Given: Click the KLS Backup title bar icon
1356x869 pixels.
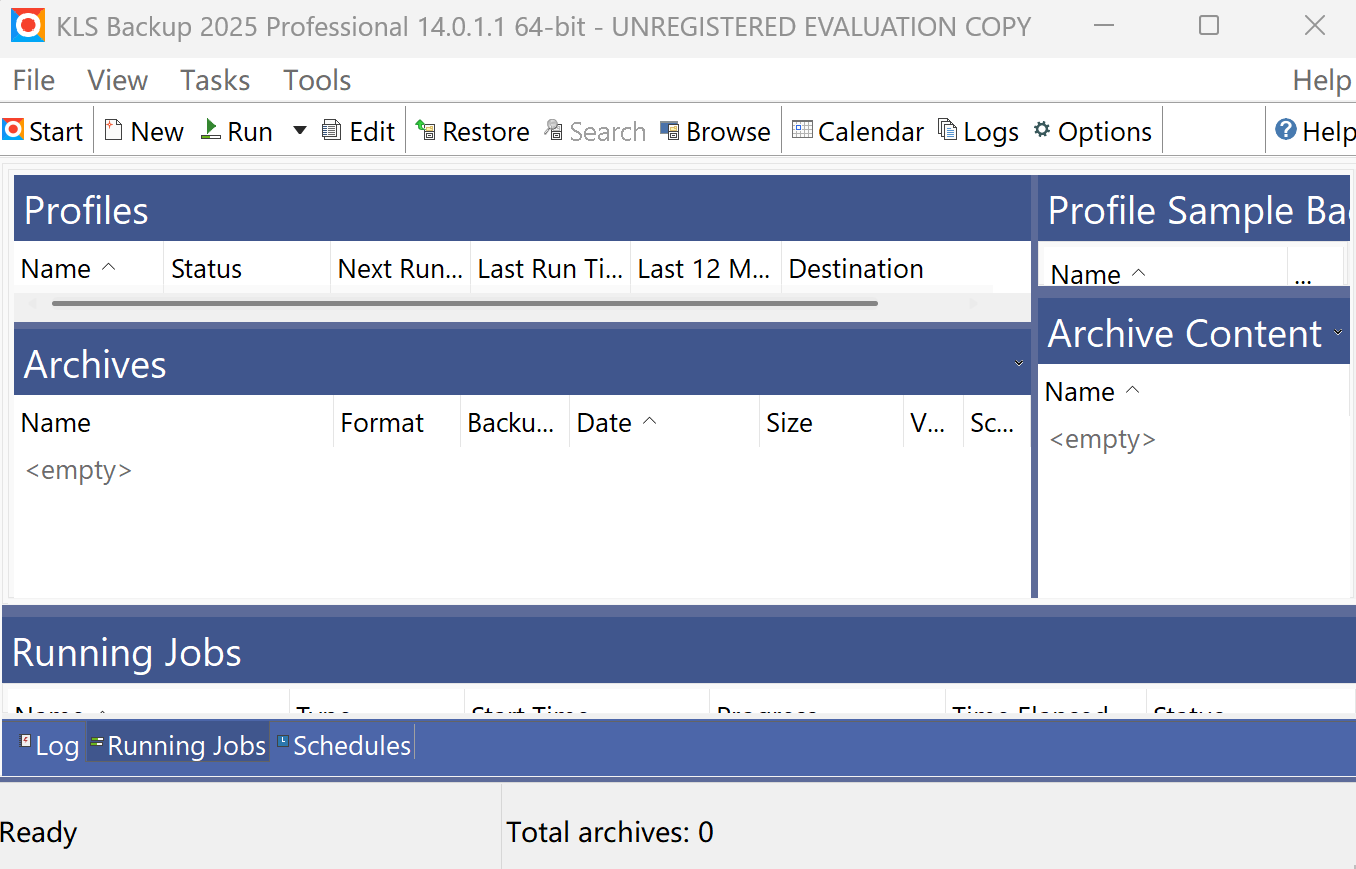Looking at the screenshot, I should (x=27, y=25).
